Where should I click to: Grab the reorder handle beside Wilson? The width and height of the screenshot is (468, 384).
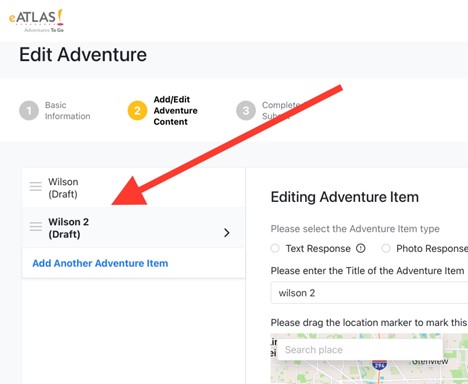pos(36,186)
